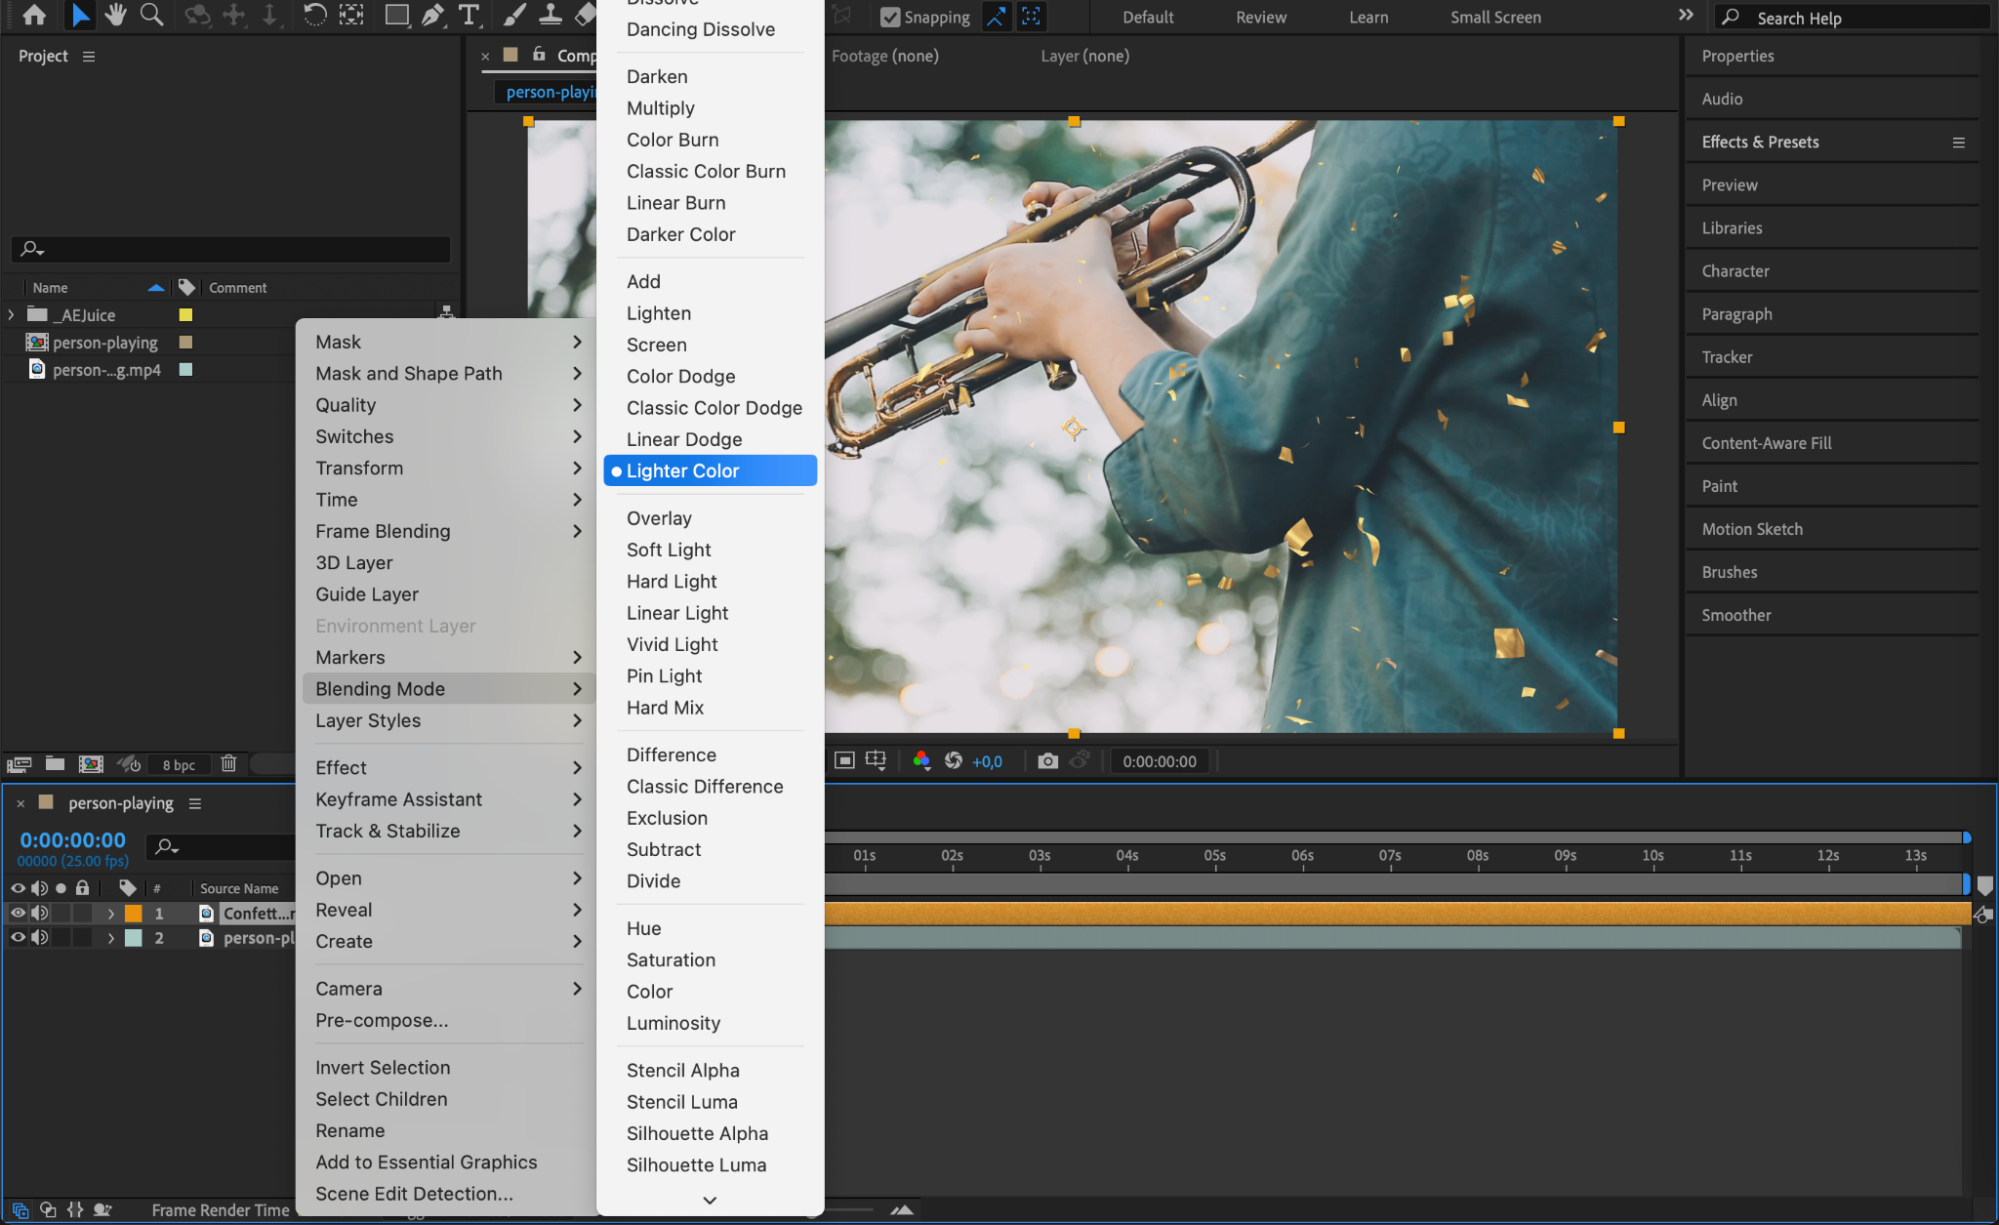The image size is (1999, 1225).
Task: Switch to Small Screen workspace
Action: coord(1494,17)
